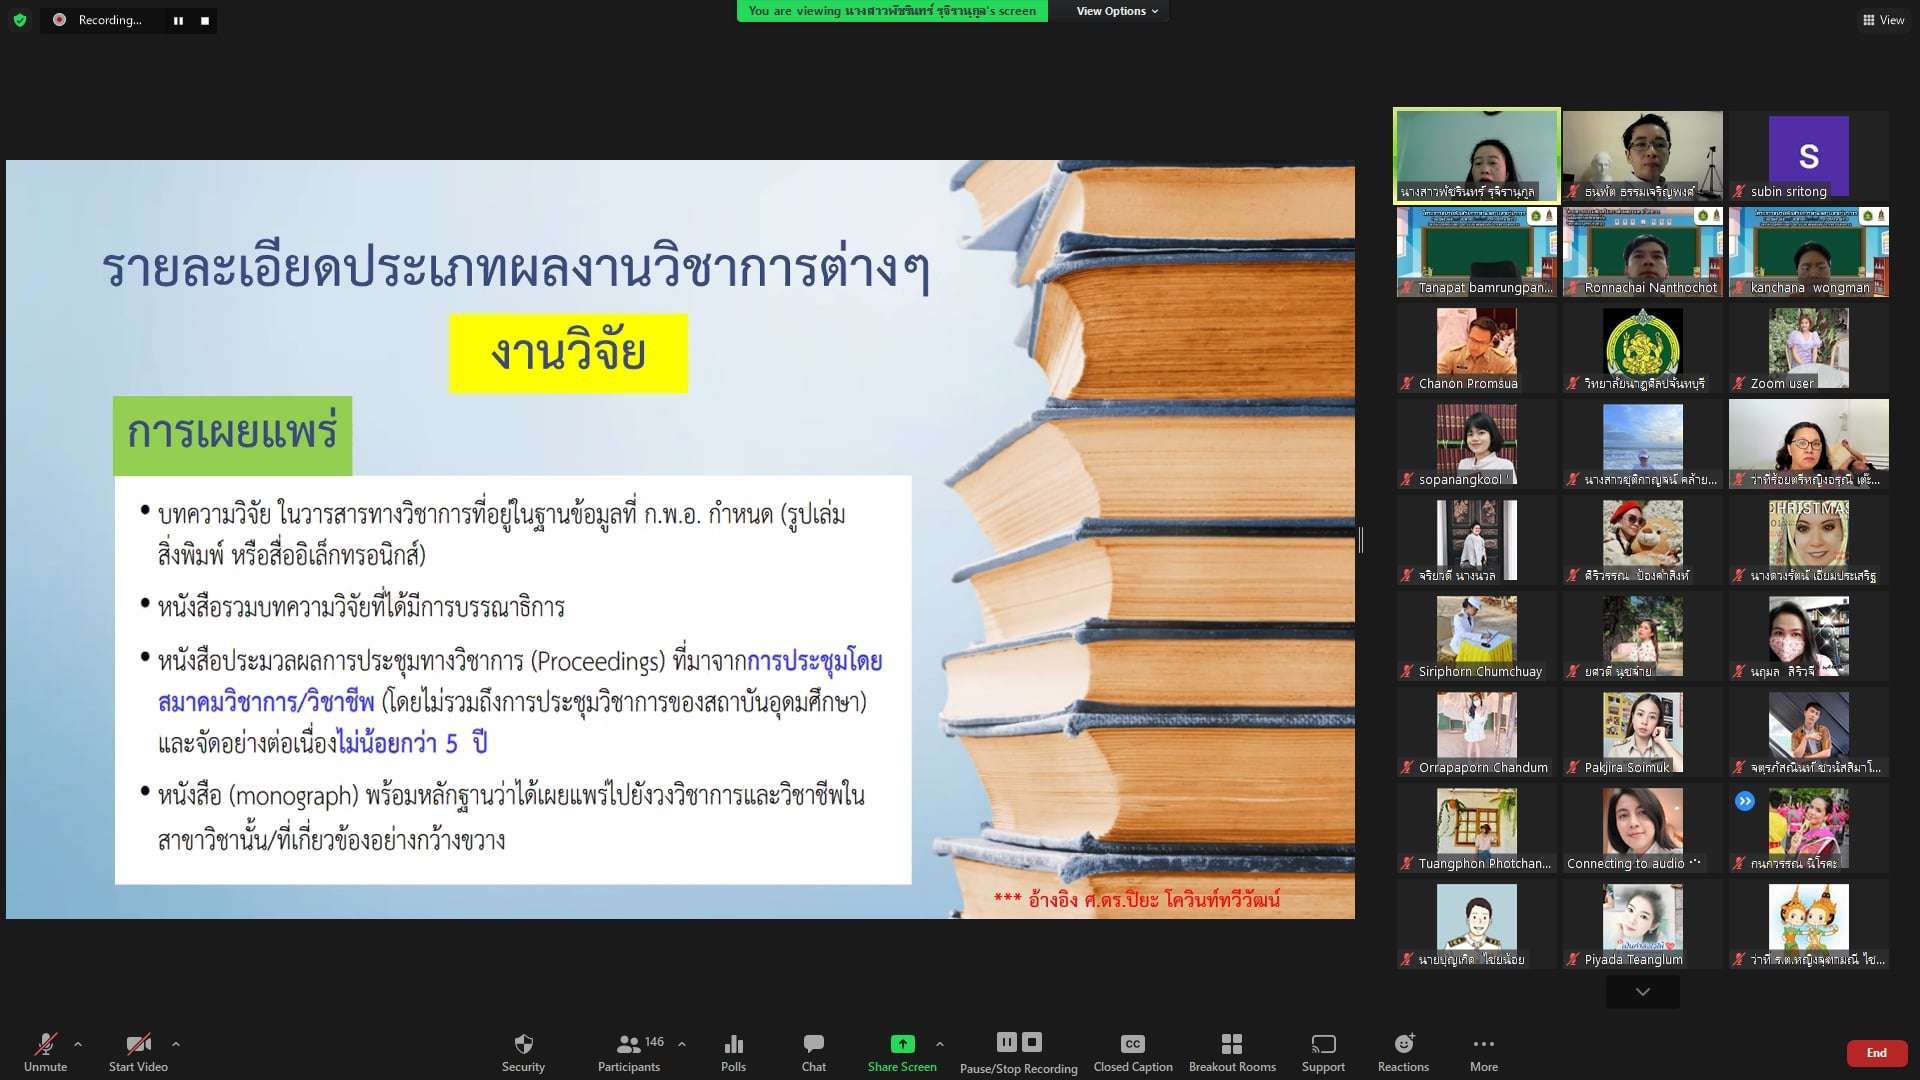This screenshot has width=1920, height=1080.
Task: Enable Closed Caption
Action: click(x=1132, y=1052)
